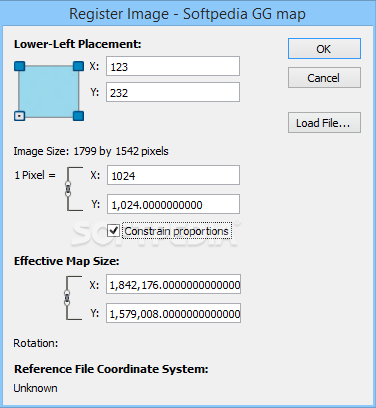Focus the Lower-Left Placement Y field

point(173,92)
